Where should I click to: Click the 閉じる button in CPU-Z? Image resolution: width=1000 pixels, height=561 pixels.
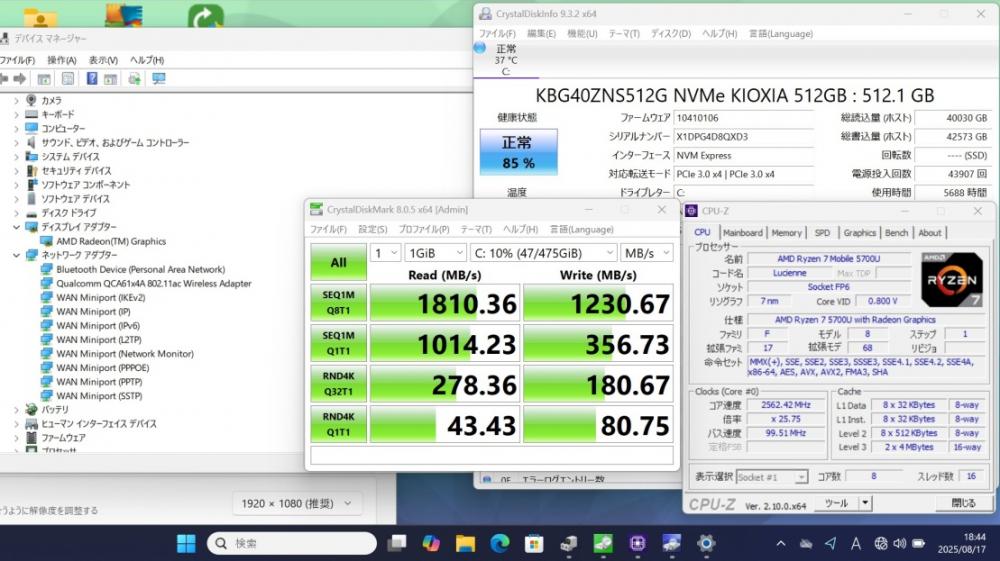click(x=963, y=503)
